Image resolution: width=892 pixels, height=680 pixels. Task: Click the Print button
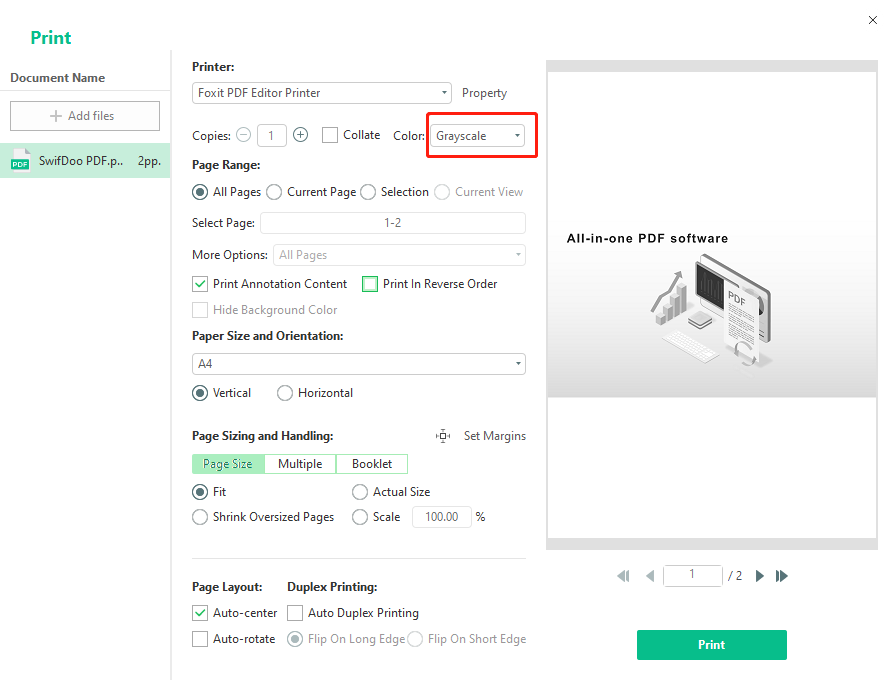click(711, 645)
